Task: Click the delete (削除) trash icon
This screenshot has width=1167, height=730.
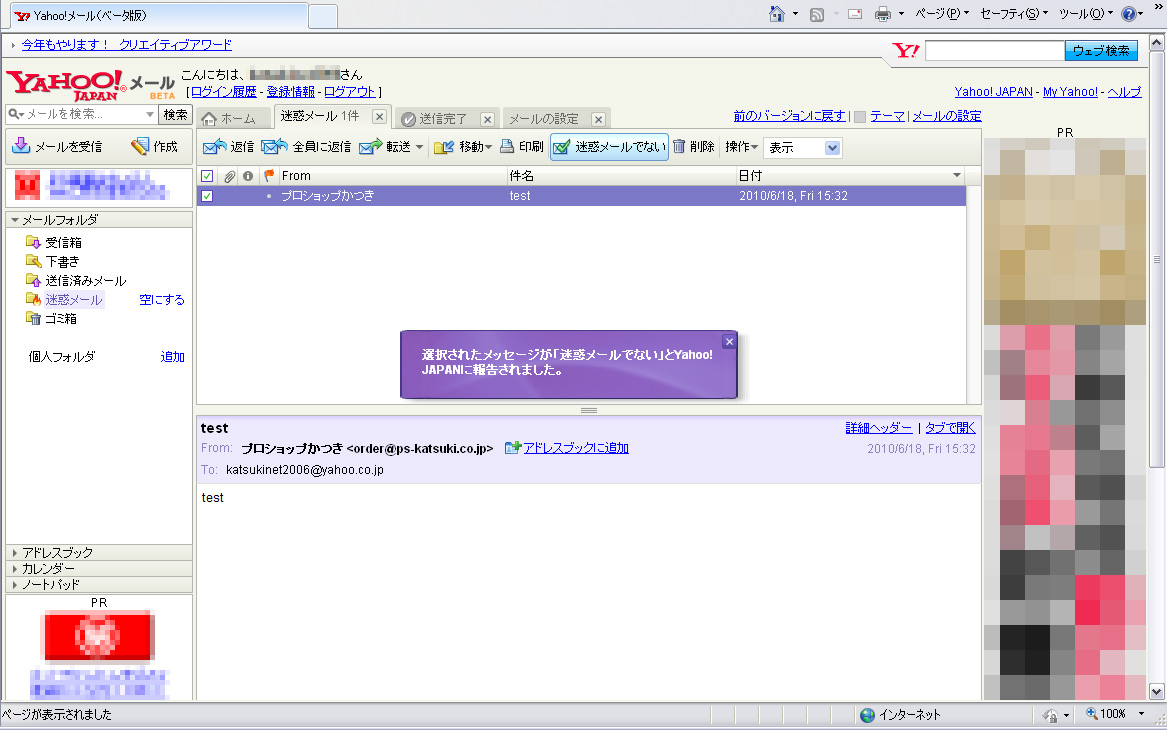Action: coord(679,147)
